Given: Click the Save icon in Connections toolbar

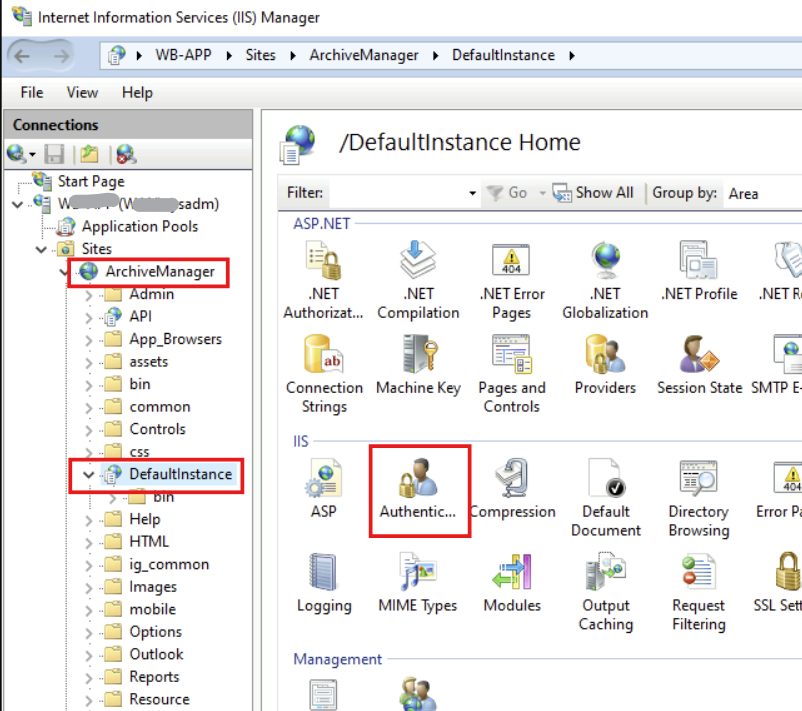Looking at the screenshot, I should click(54, 154).
